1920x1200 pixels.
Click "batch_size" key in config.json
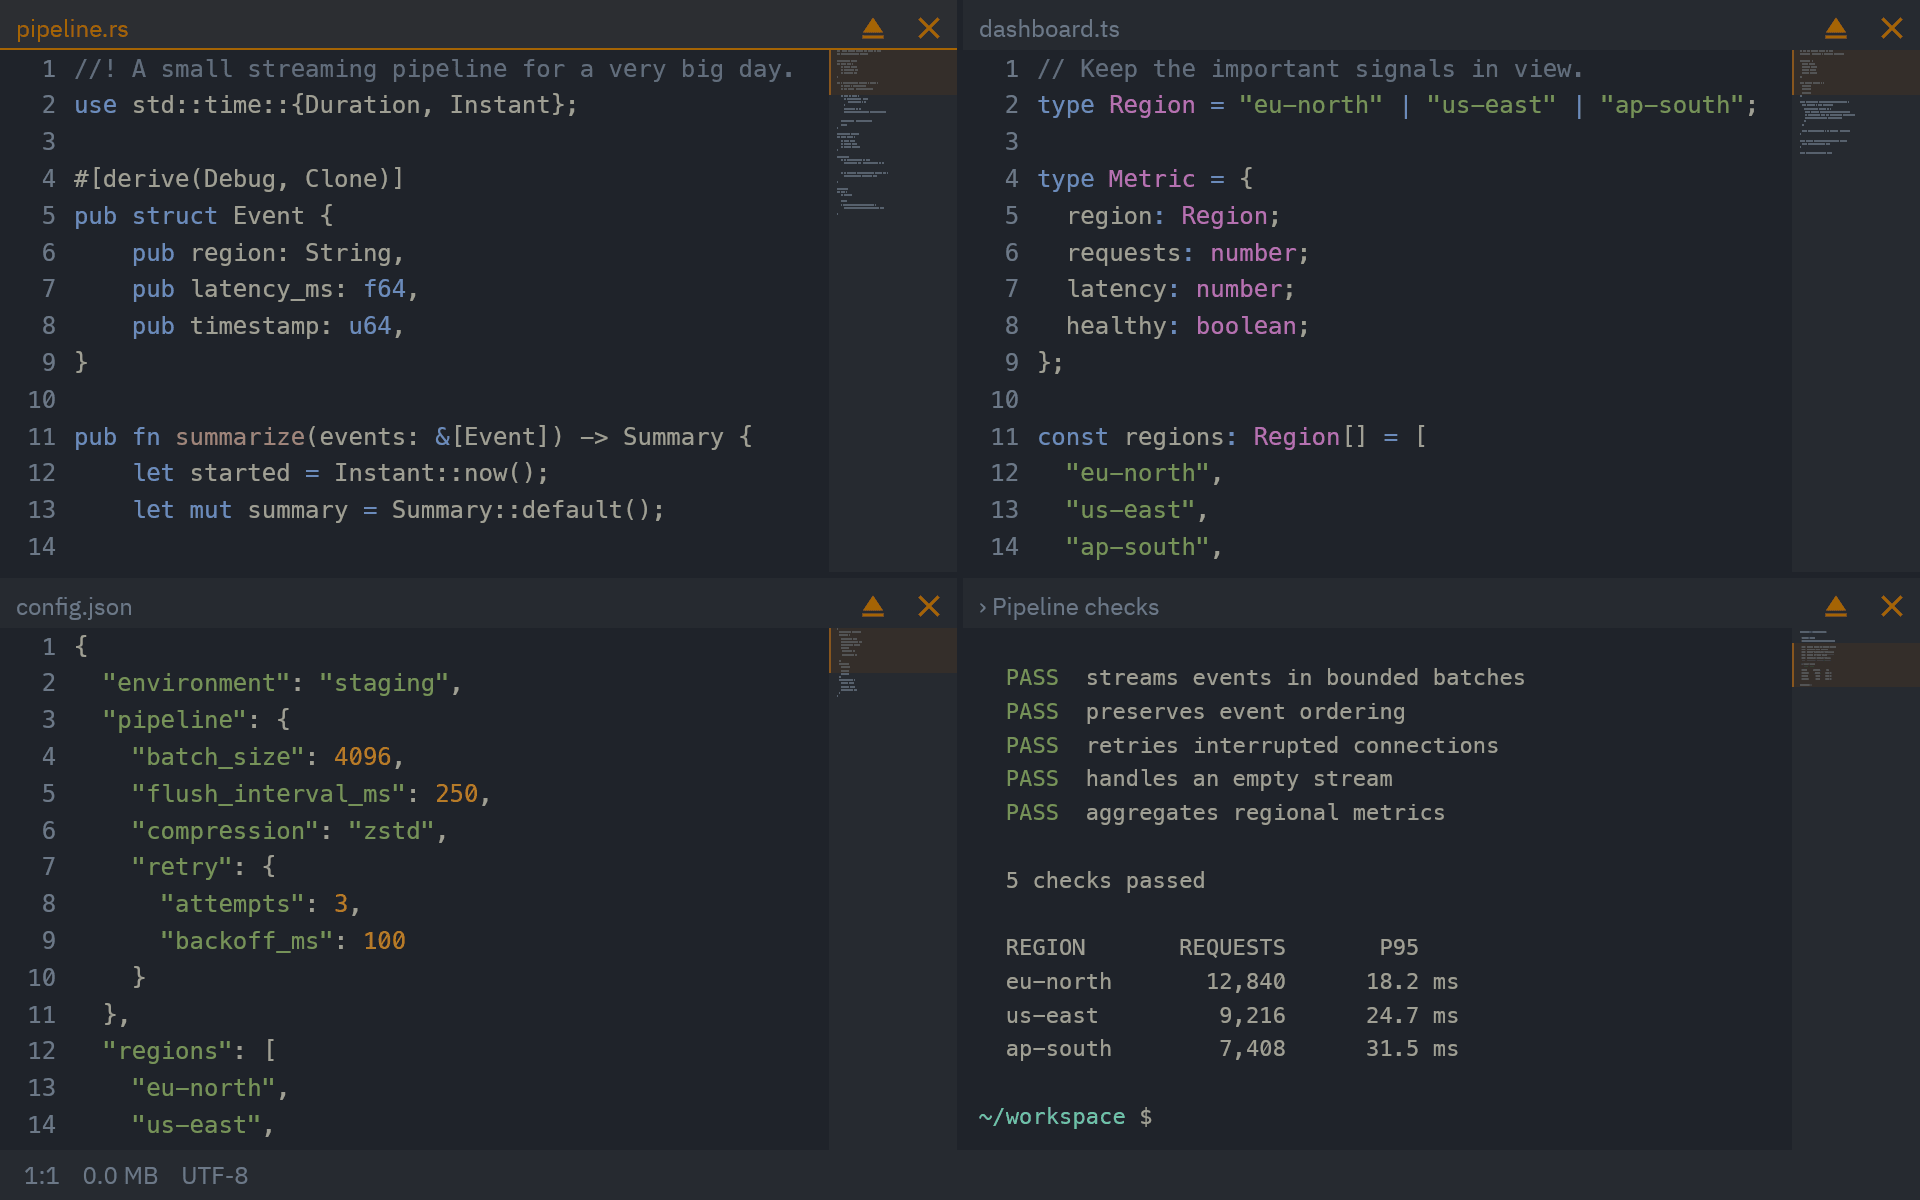click(218, 757)
